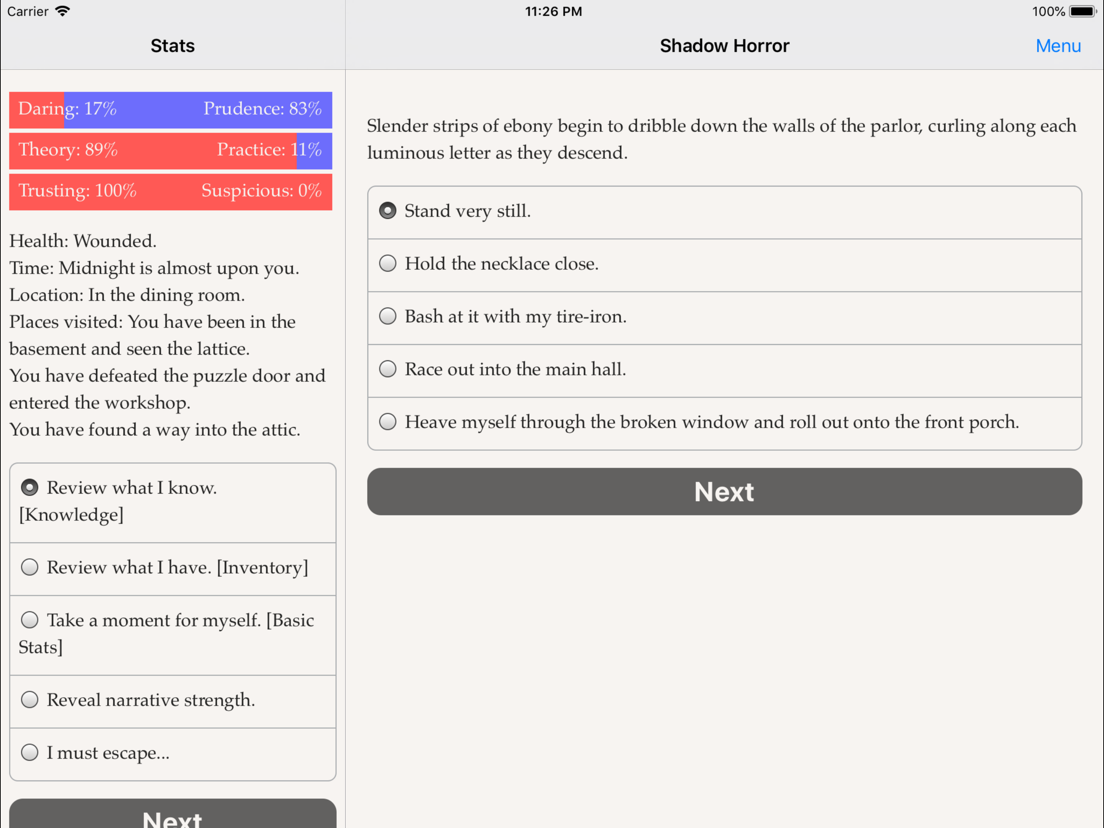Select the 'I must escape...' option
This screenshot has width=1104, height=828.
coord(172,754)
